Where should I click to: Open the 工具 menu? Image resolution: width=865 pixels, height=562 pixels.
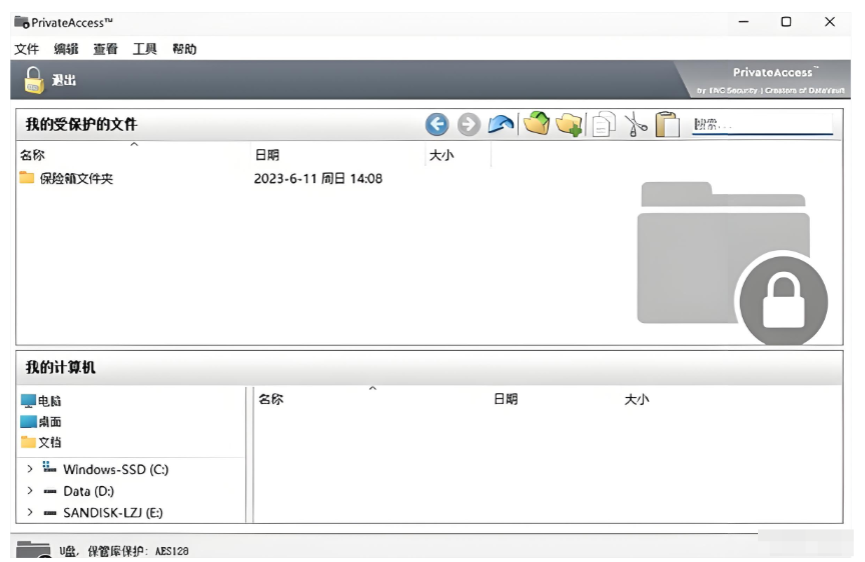(145, 49)
